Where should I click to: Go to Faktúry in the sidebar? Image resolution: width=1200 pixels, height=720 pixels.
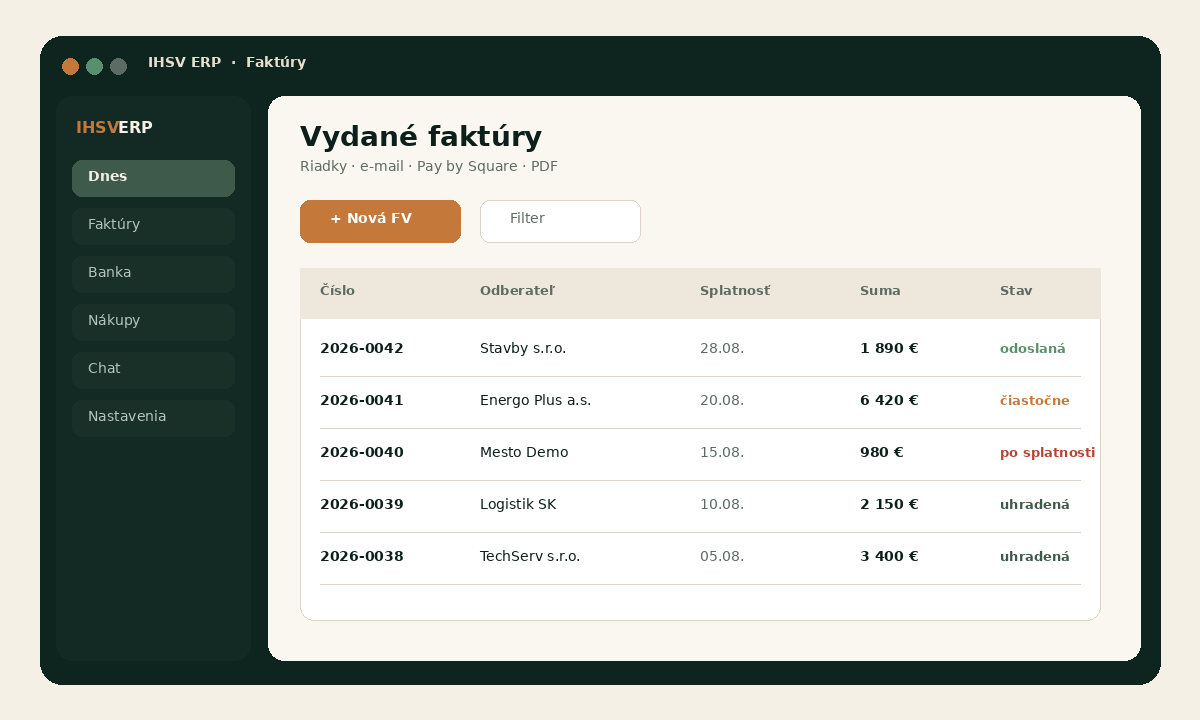pos(153,226)
